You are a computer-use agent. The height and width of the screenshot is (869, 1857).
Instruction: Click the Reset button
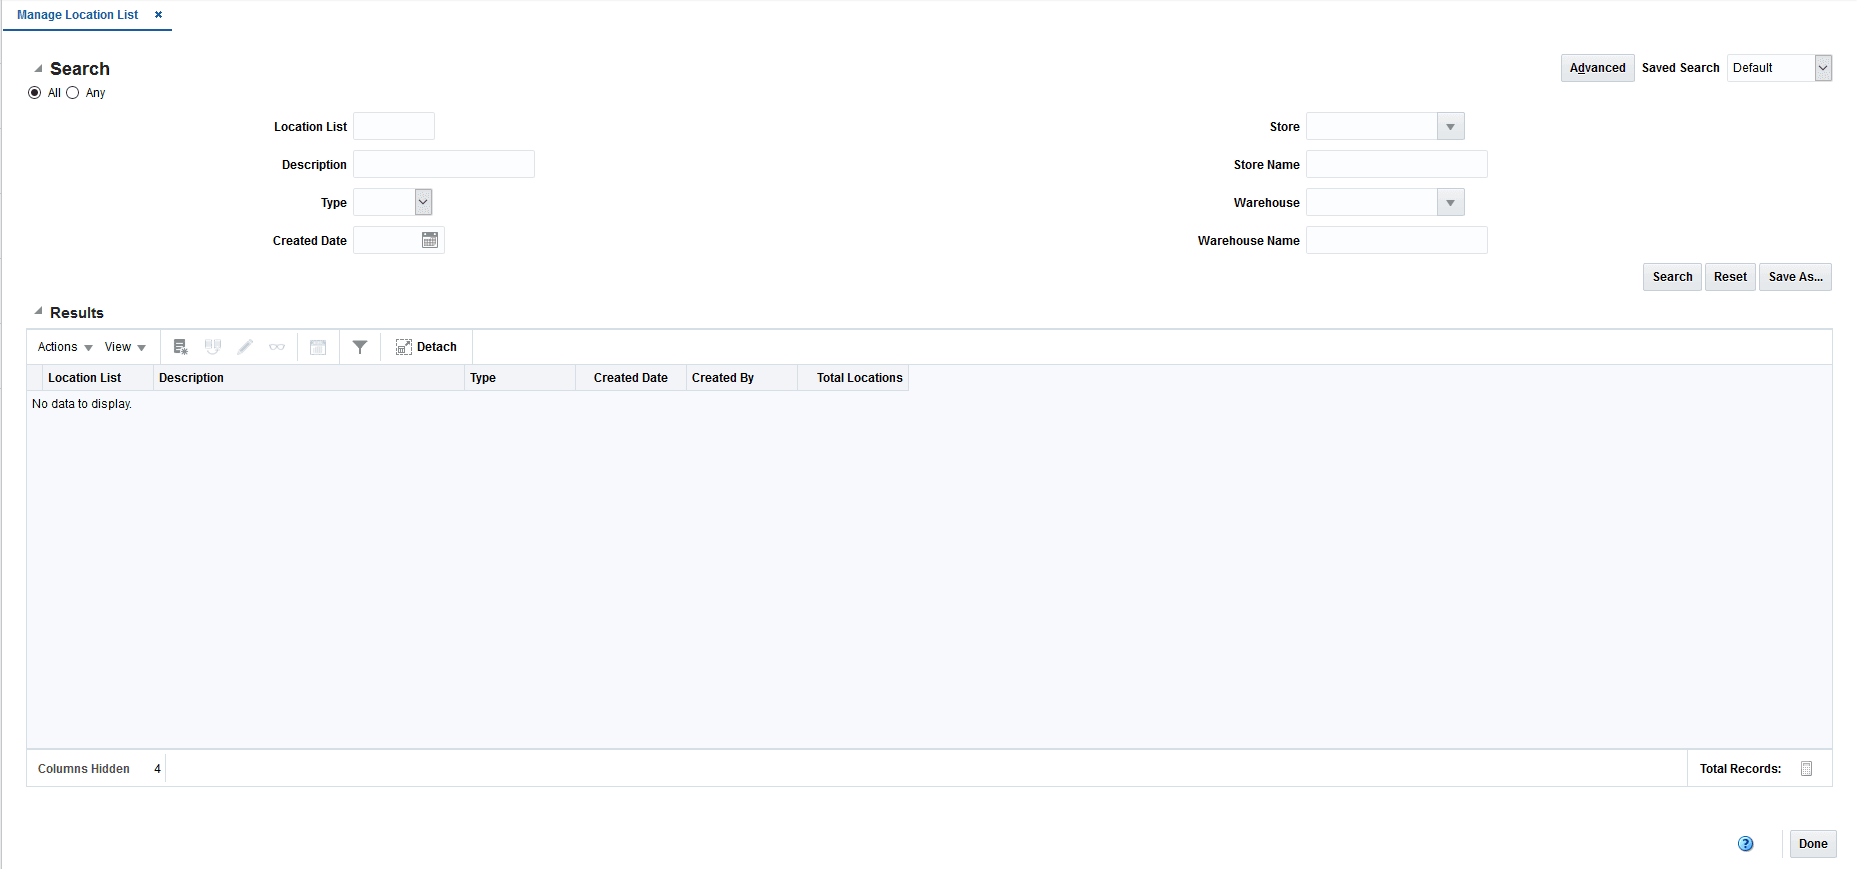pyautogui.click(x=1730, y=277)
